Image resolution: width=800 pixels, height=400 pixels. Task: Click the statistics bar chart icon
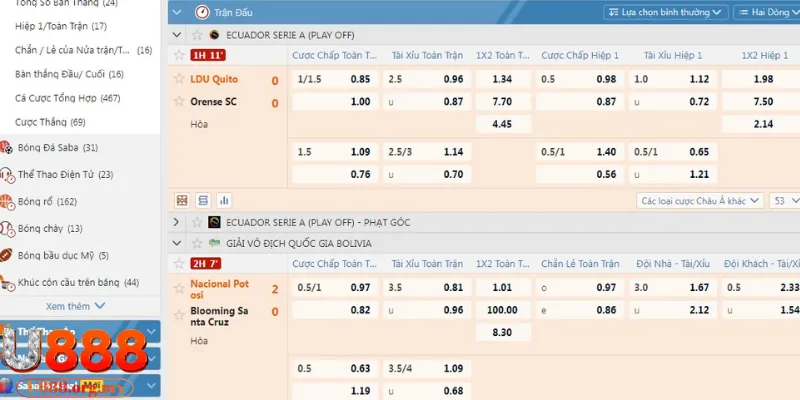tap(224, 200)
